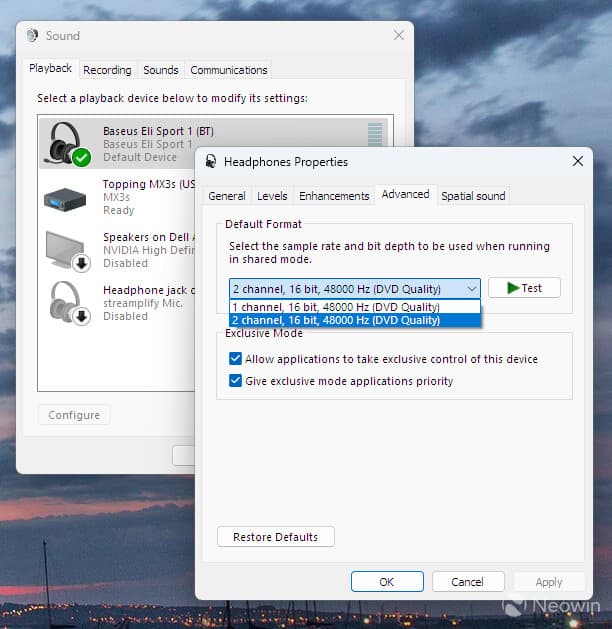Open the Levels tab
The width and height of the screenshot is (612, 629).
coord(272,196)
